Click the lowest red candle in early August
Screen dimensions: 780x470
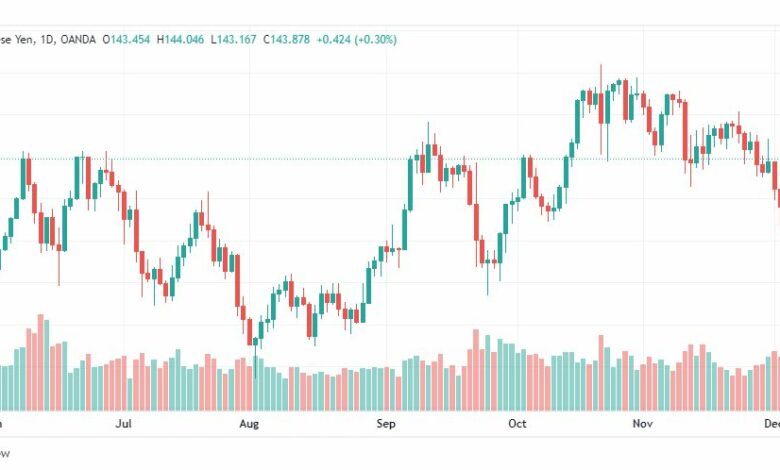click(x=250, y=332)
